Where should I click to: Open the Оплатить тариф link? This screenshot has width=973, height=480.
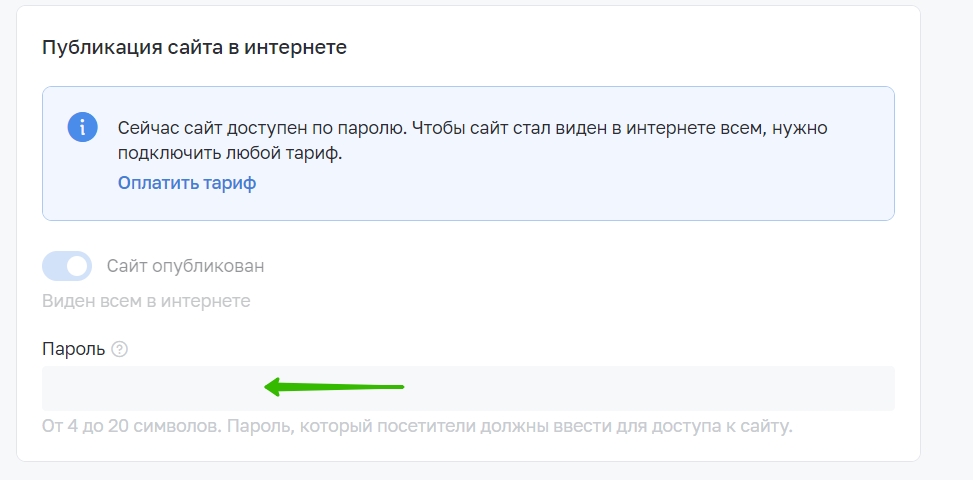(187, 183)
